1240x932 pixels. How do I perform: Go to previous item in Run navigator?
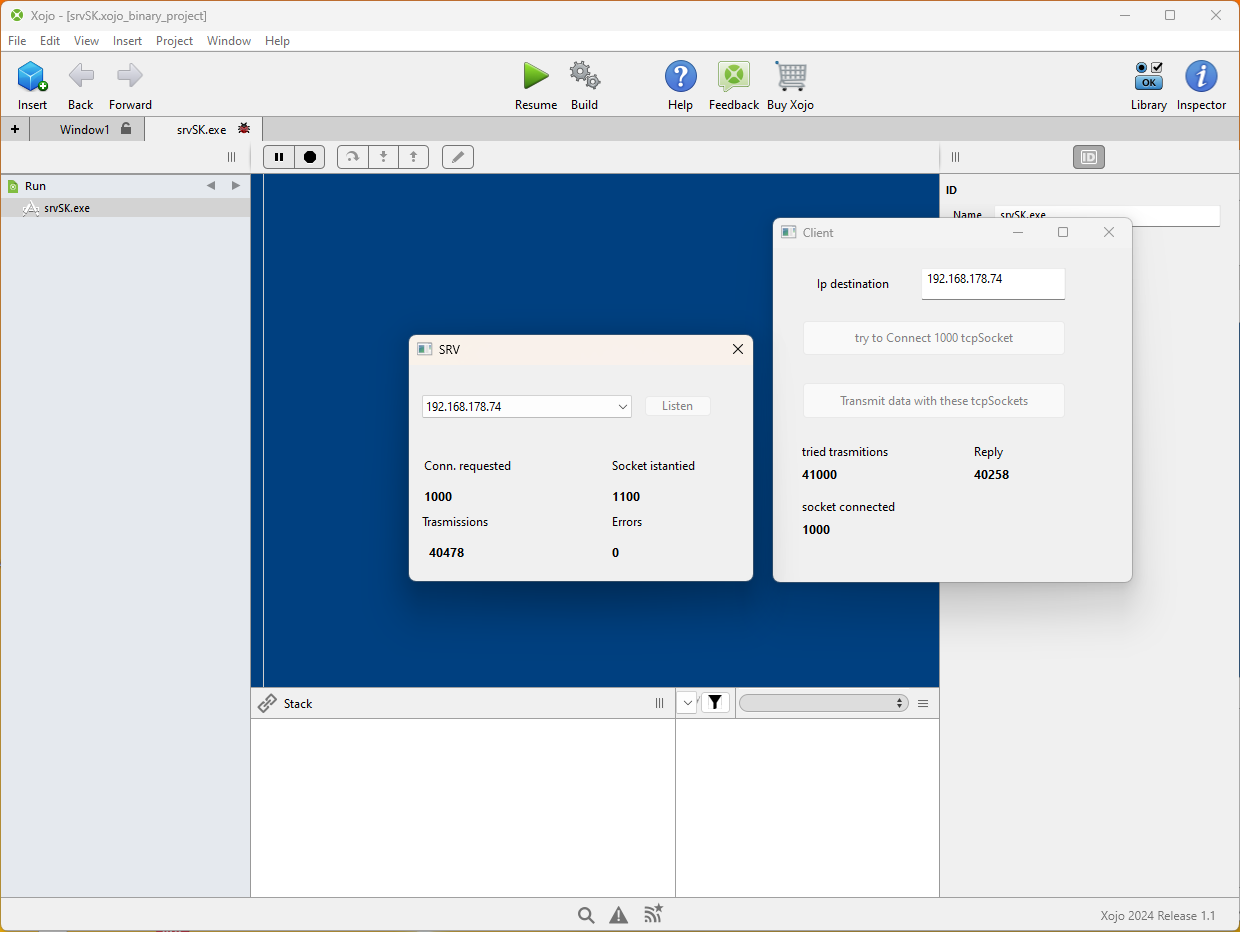click(210, 186)
